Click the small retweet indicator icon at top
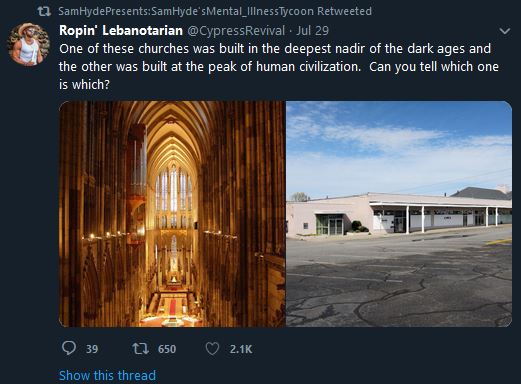 pyautogui.click(x=44, y=12)
